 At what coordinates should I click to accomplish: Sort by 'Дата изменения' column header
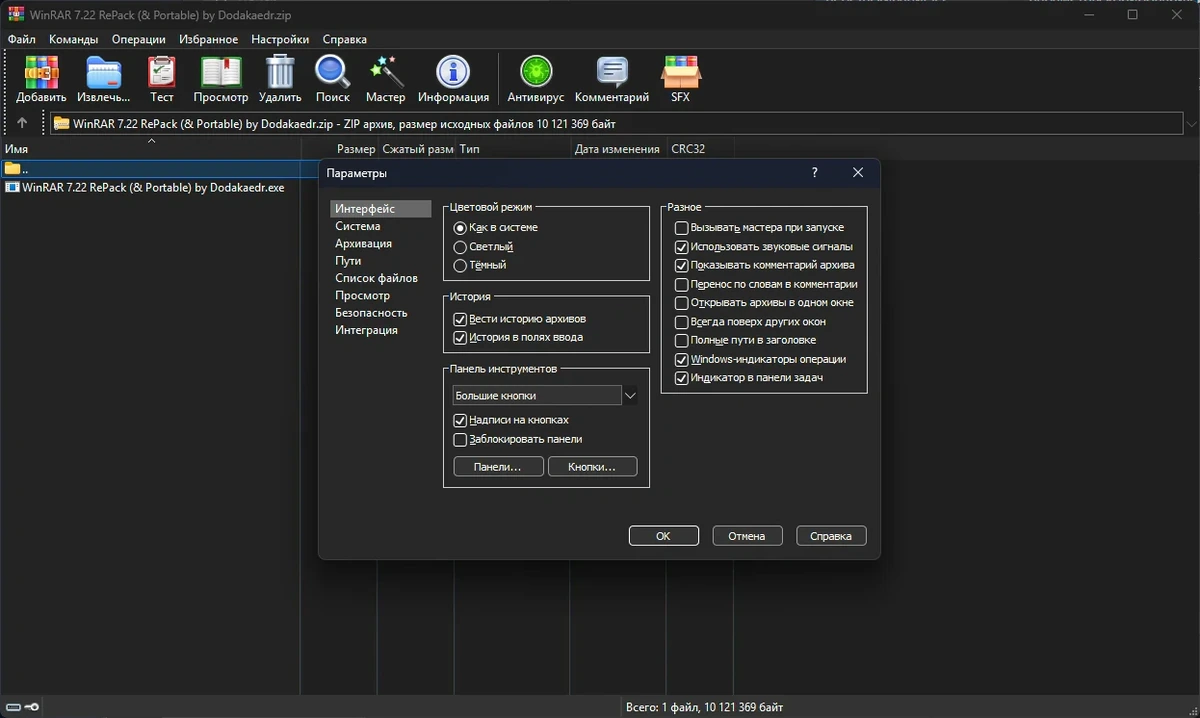point(617,149)
